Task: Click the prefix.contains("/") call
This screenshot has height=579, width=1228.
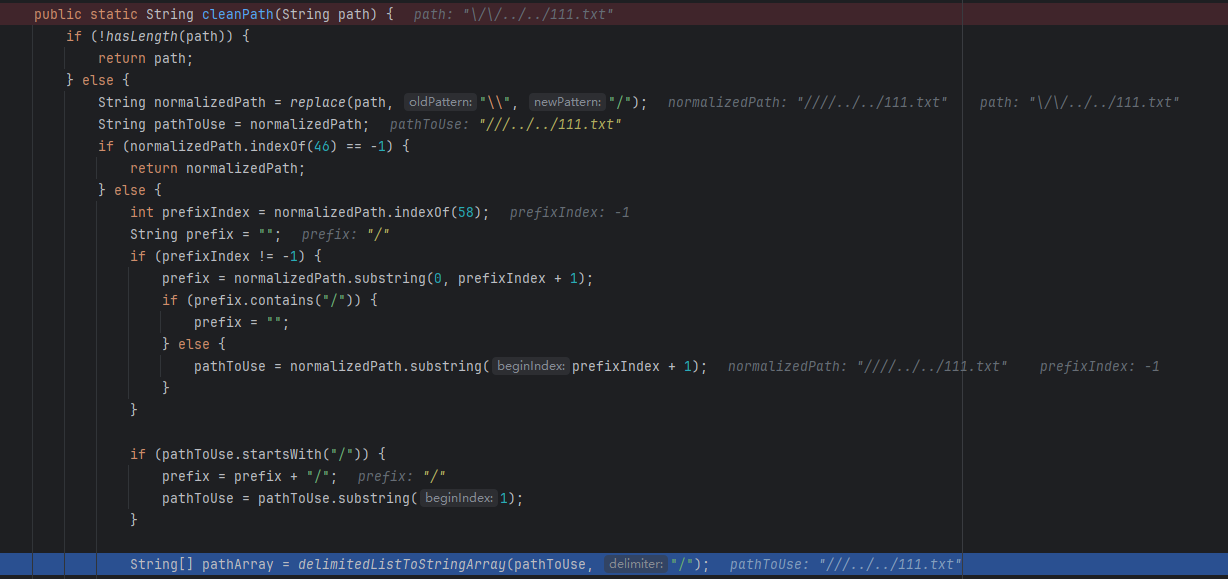Action: (281, 300)
